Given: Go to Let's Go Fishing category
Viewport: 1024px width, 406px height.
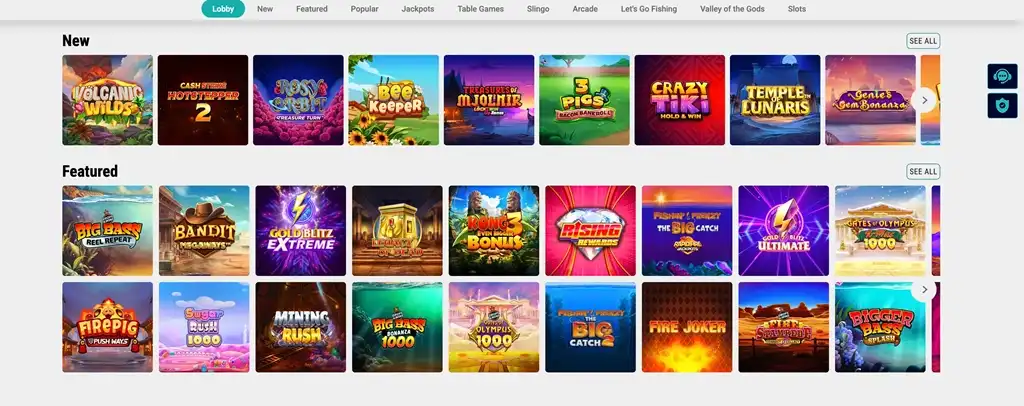Looking at the screenshot, I should point(648,9).
